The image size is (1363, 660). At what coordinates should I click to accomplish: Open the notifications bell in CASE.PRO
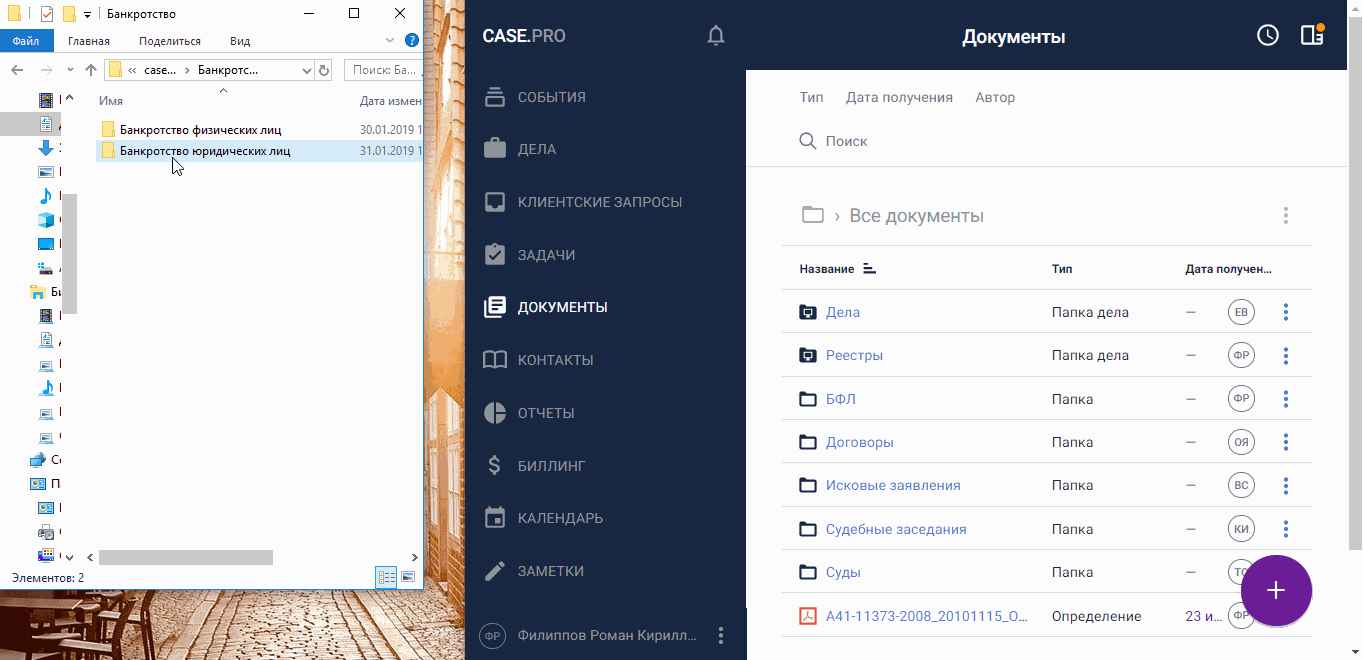pos(715,36)
